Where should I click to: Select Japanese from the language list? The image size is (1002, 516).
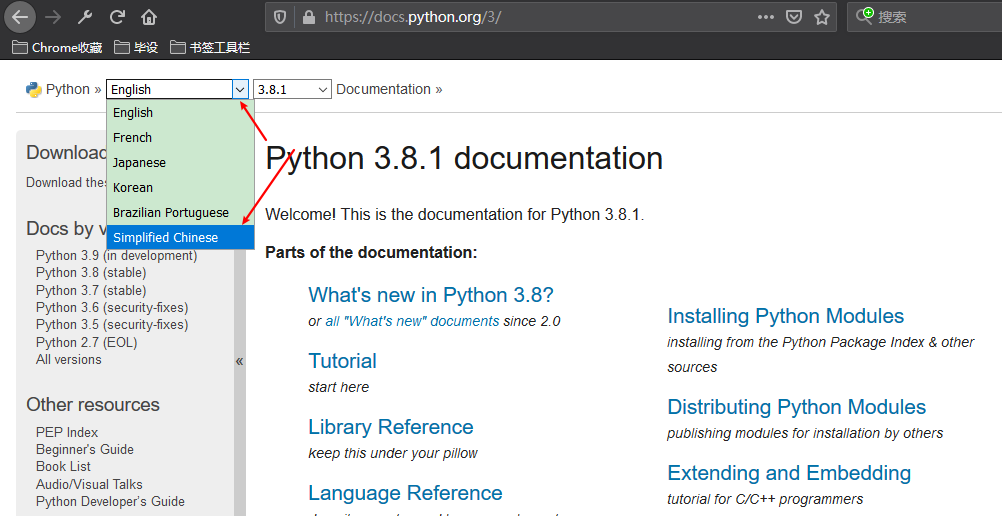[180, 162]
